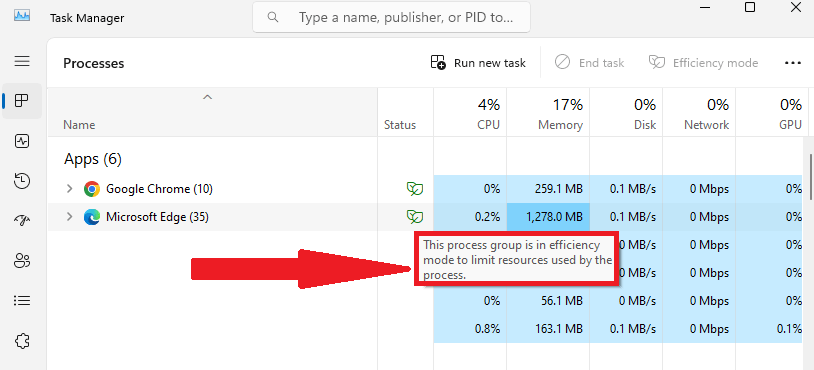
Task: Click the Google Chrome app icon
Action: [91, 189]
